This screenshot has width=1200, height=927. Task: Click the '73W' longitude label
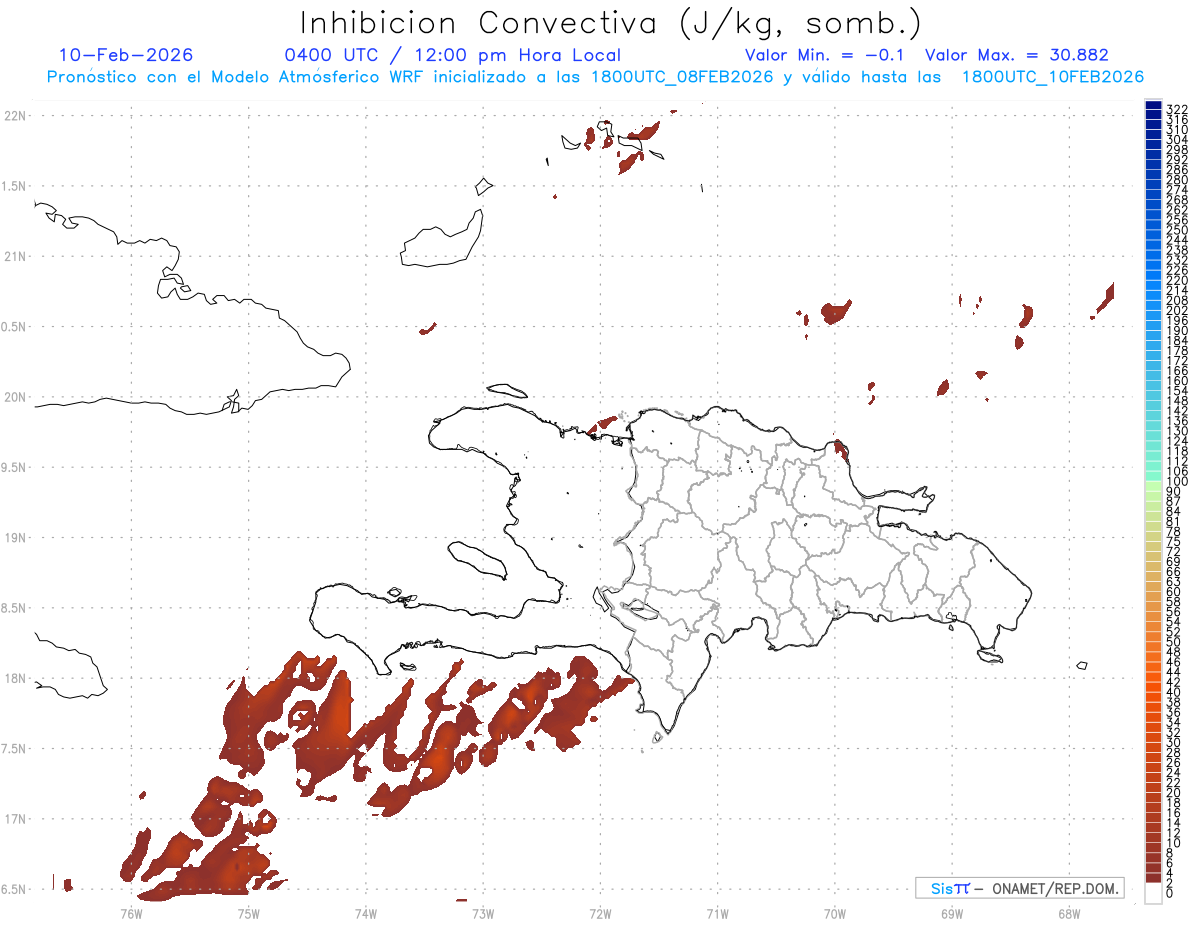483,913
